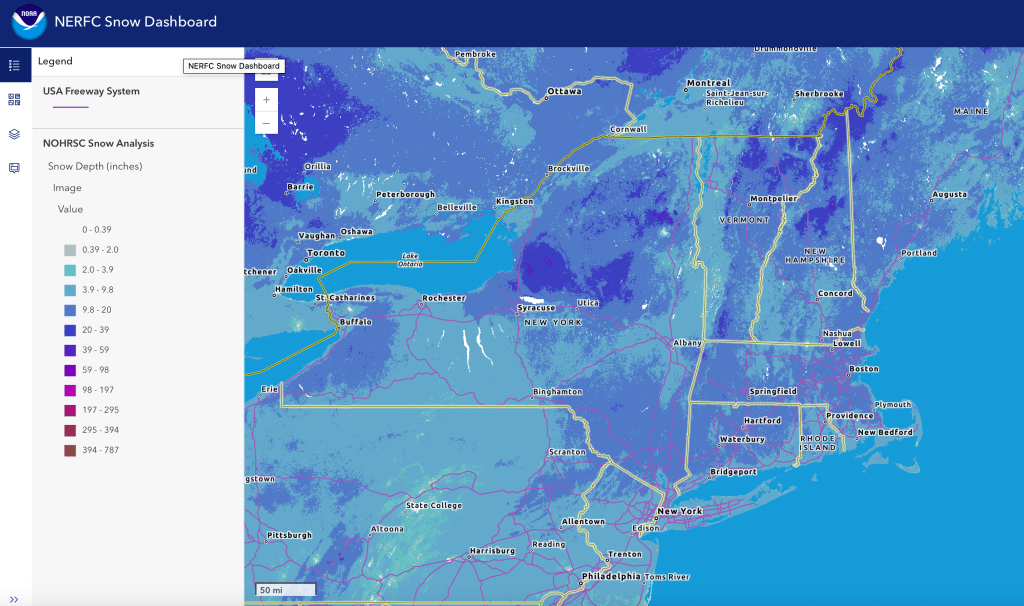The width and height of the screenshot is (1024, 606).
Task: Open the Legend panel from the sidebar
Action: [13, 64]
